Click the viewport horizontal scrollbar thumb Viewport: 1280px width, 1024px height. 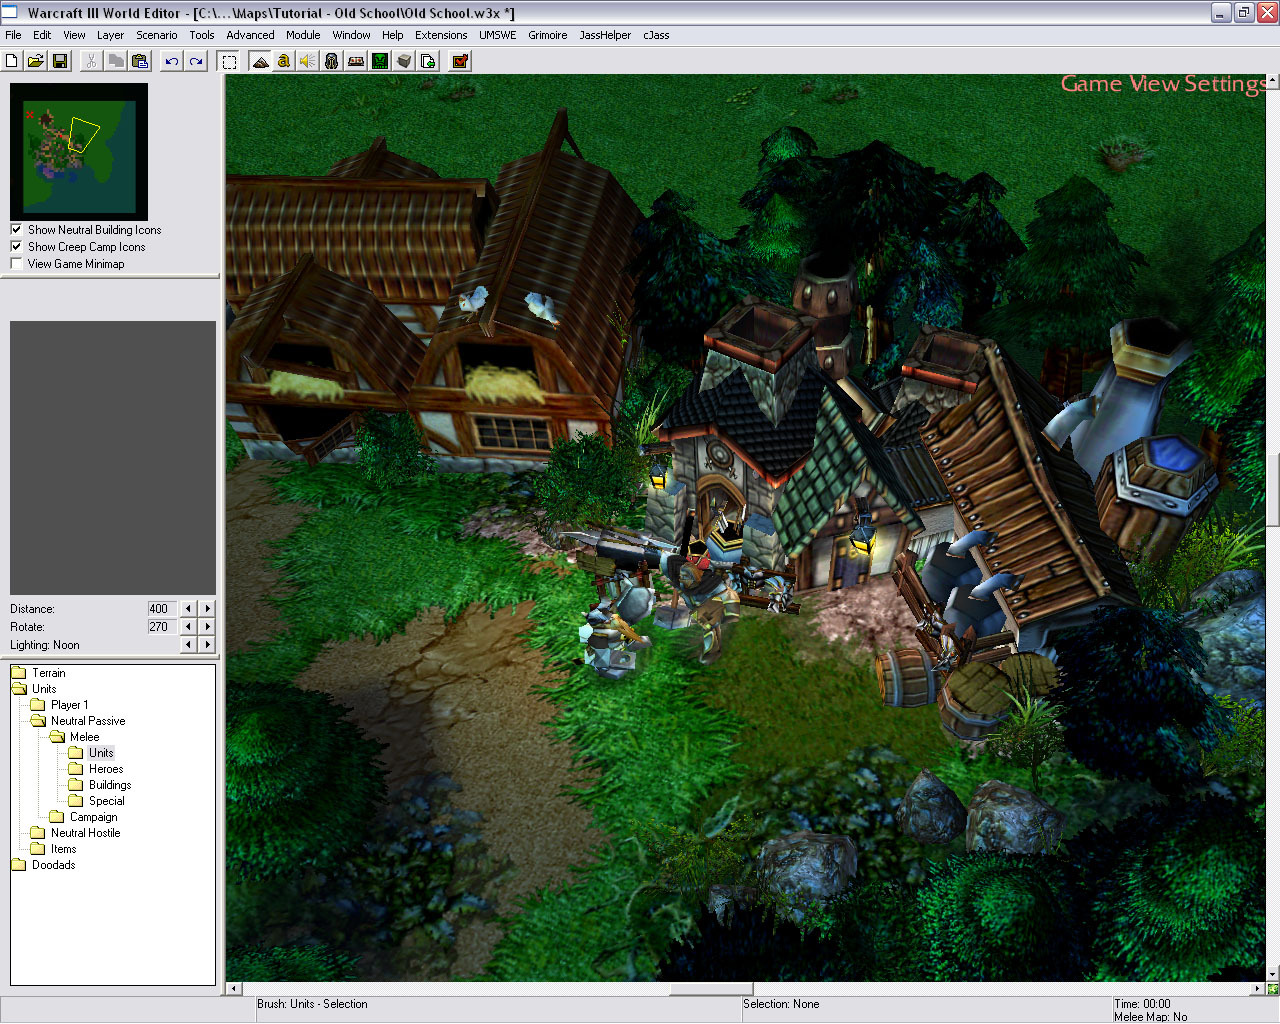(711, 989)
